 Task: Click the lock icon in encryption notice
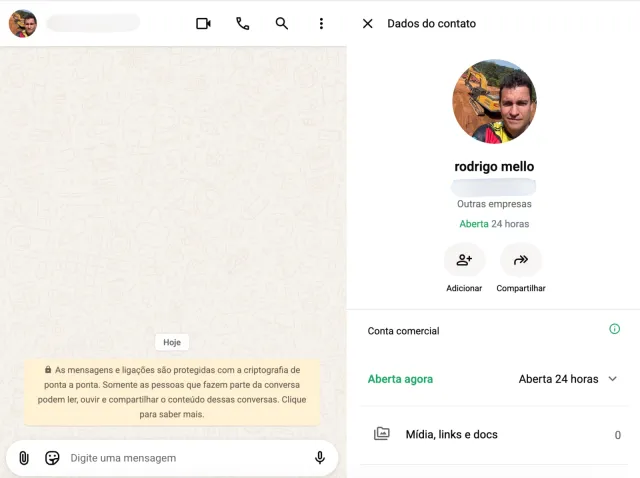coord(48,369)
